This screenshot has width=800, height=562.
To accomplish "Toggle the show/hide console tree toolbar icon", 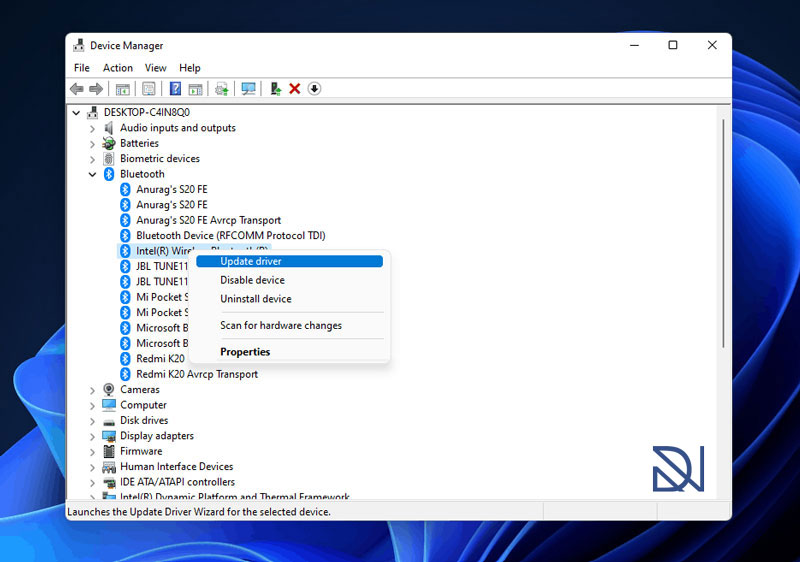I will coord(122,89).
